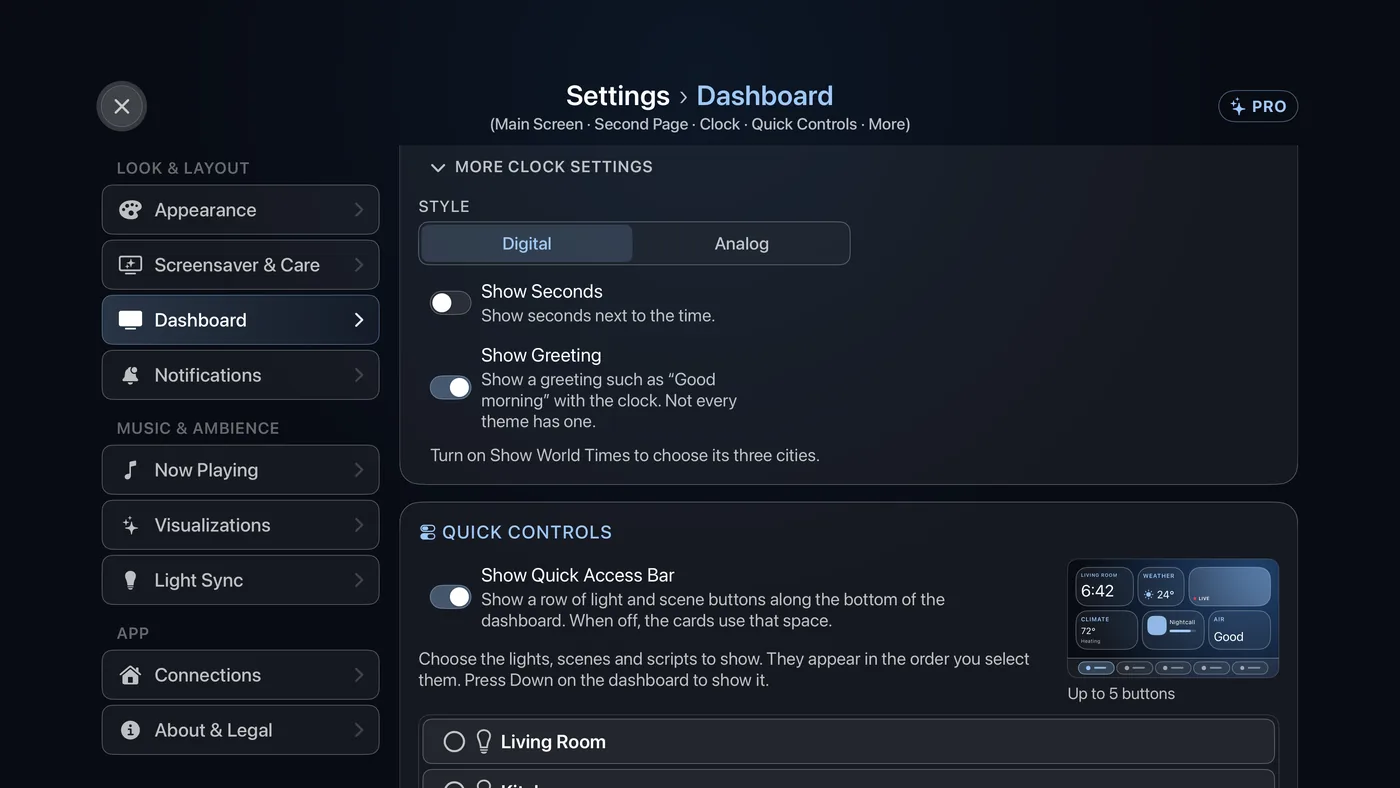Click the chevron on the Connections row
Viewport: 1400px width, 788px height.
[x=359, y=675]
